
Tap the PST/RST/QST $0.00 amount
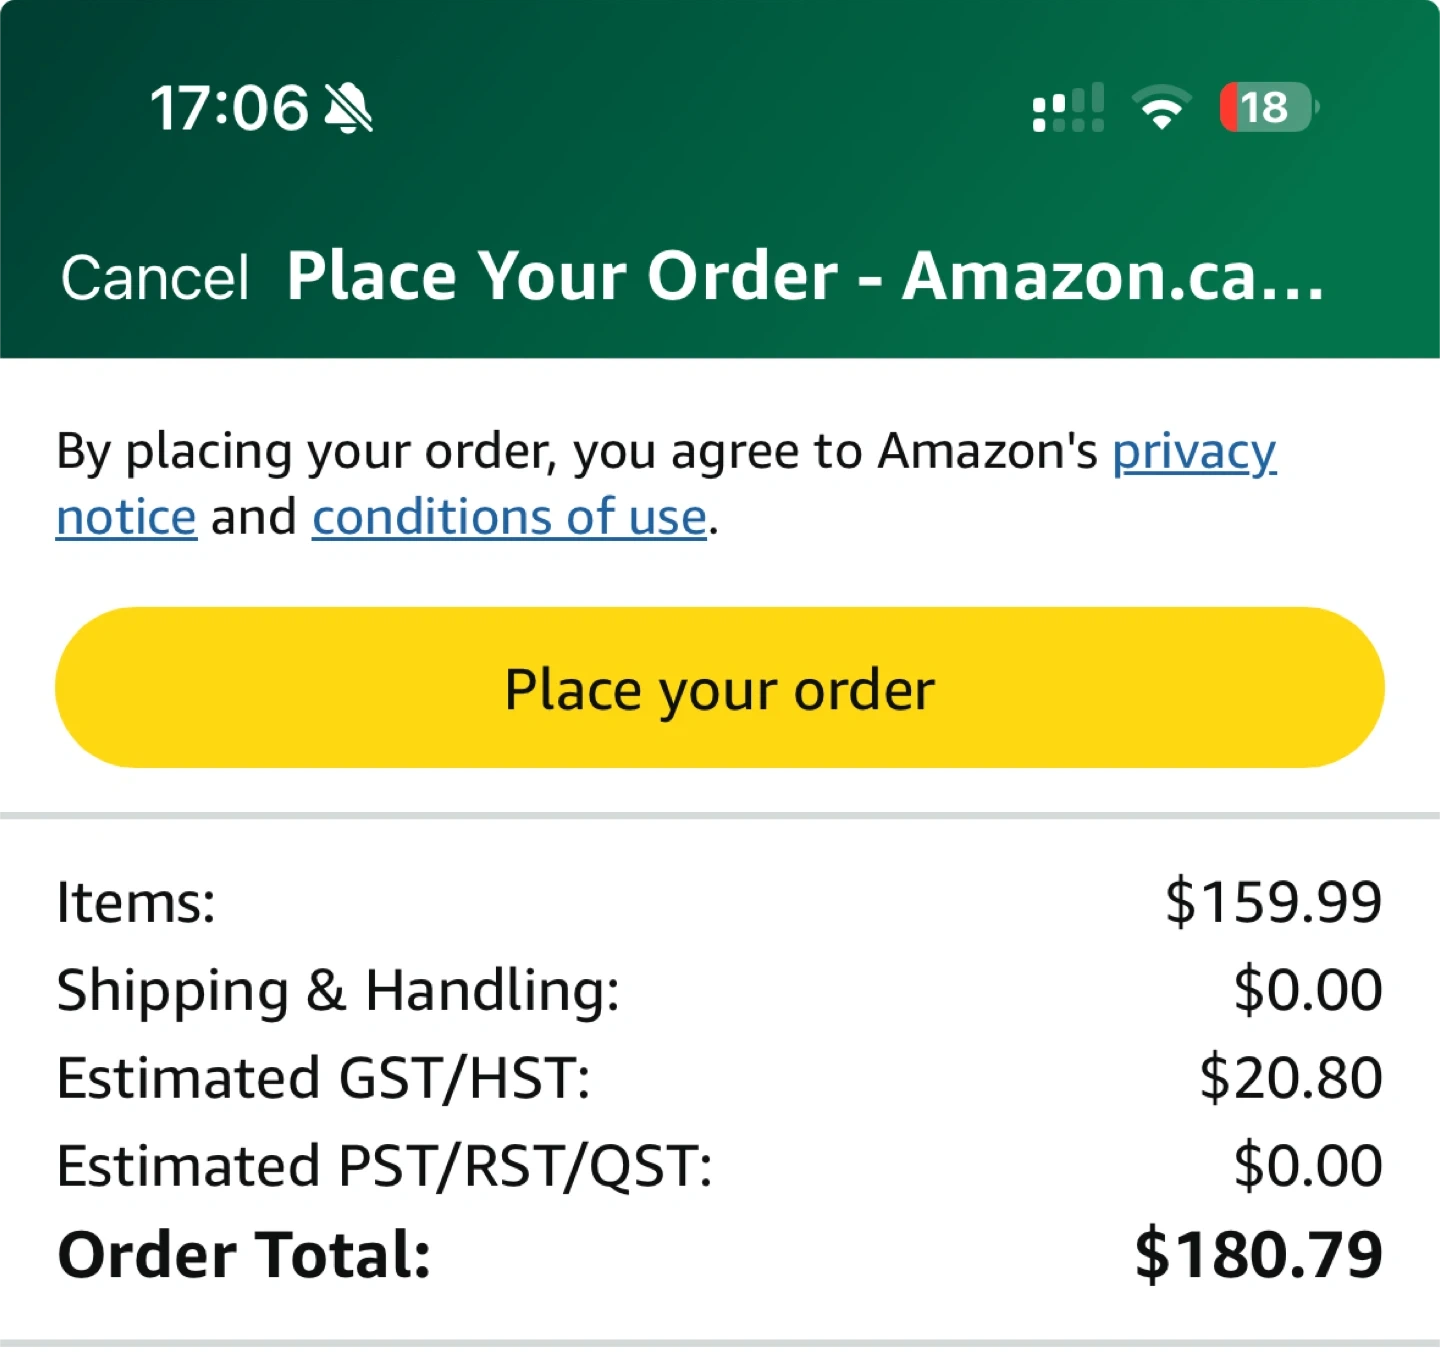click(x=1307, y=1166)
